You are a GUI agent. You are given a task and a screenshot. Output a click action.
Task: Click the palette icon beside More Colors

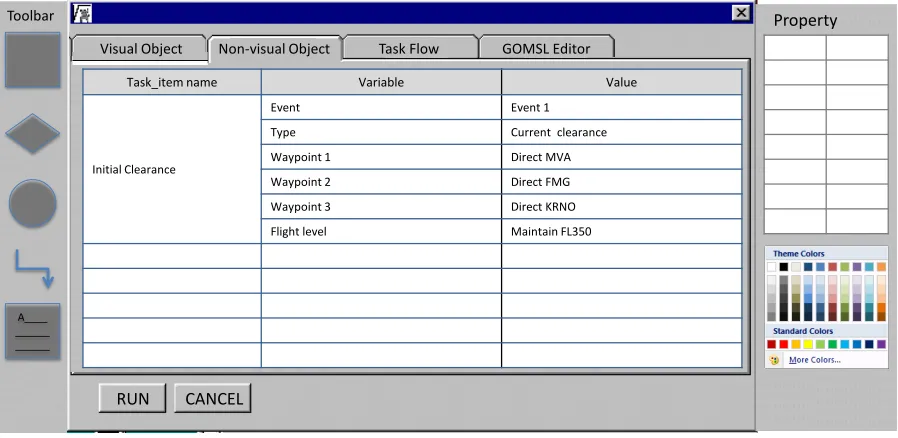point(774,360)
